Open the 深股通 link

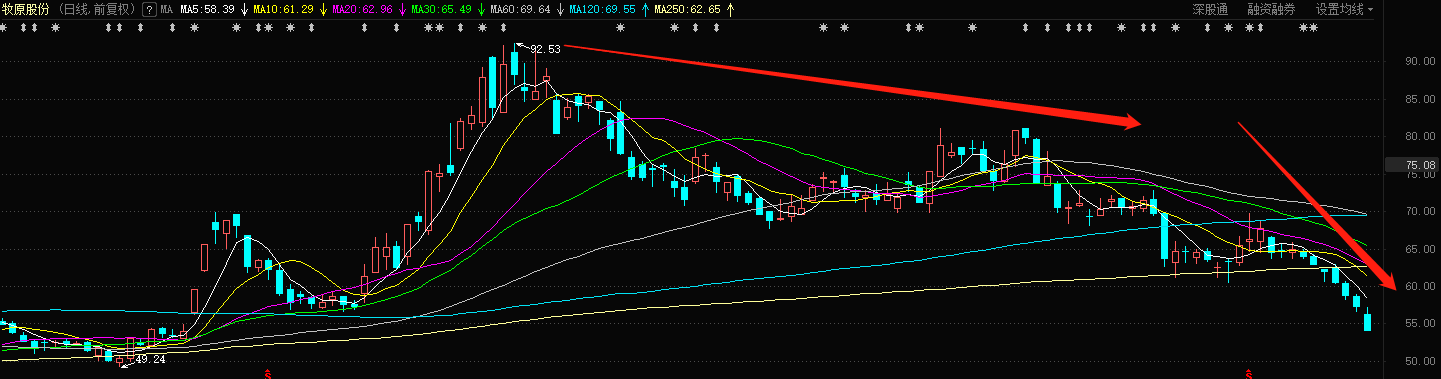tap(1210, 9)
